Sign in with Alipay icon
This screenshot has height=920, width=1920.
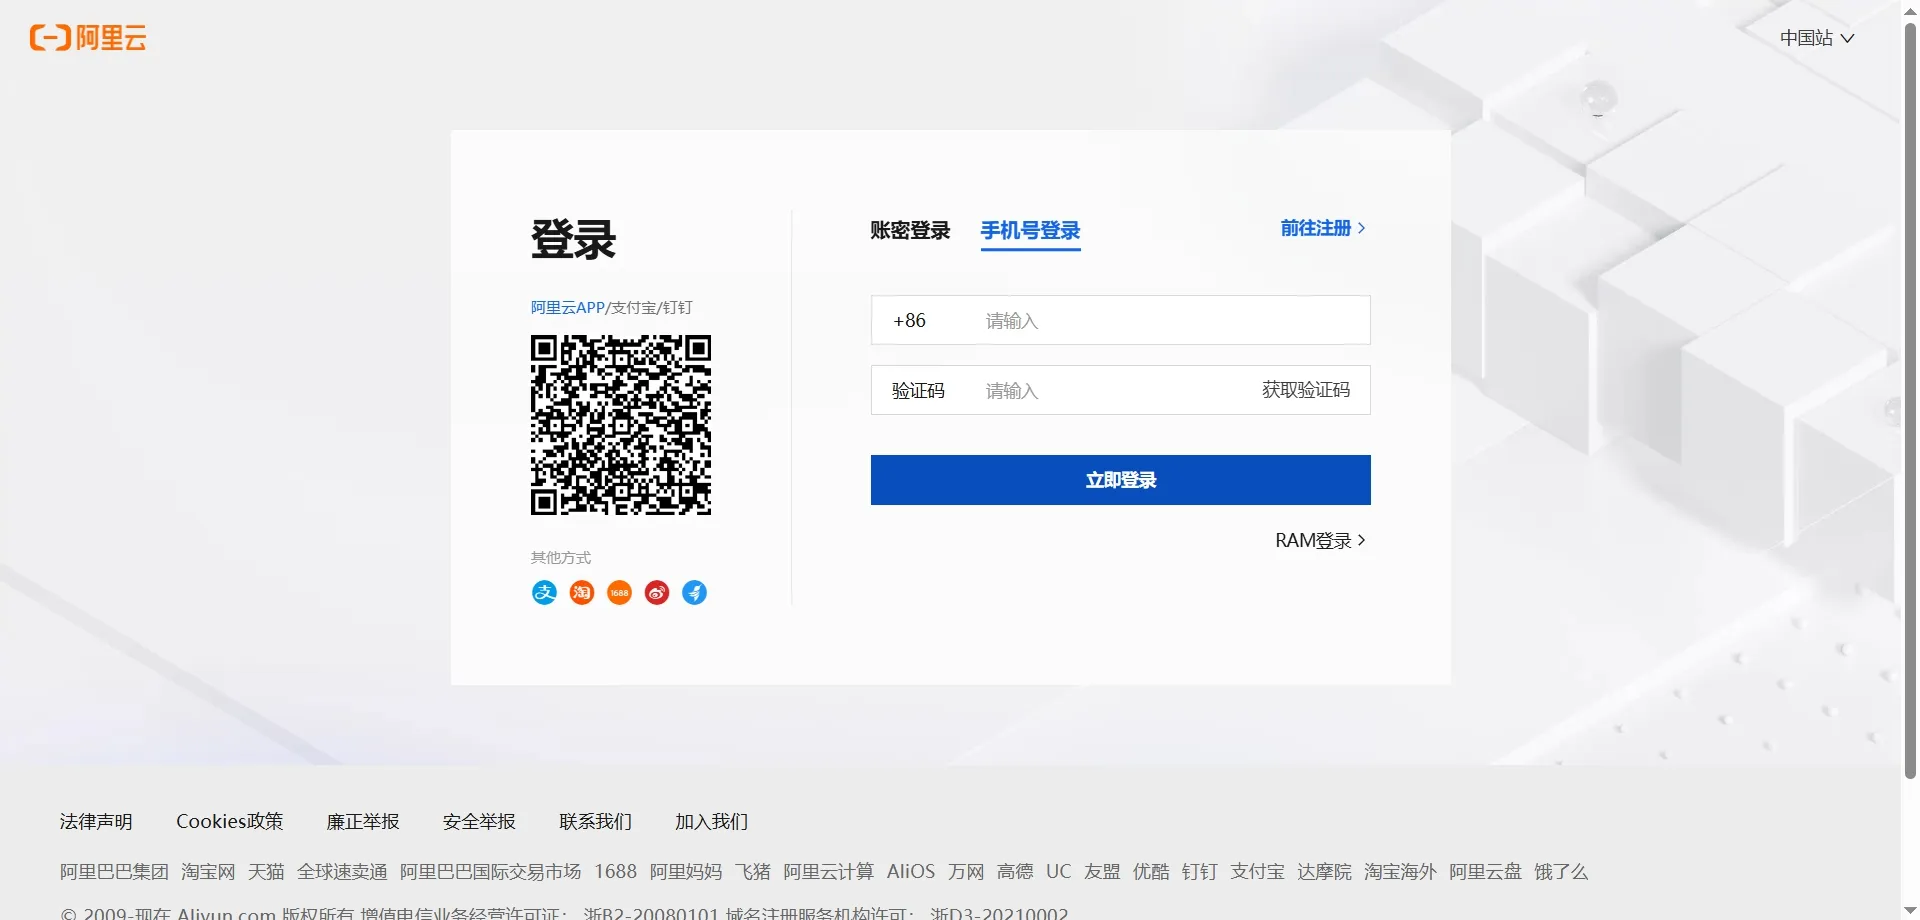(543, 592)
